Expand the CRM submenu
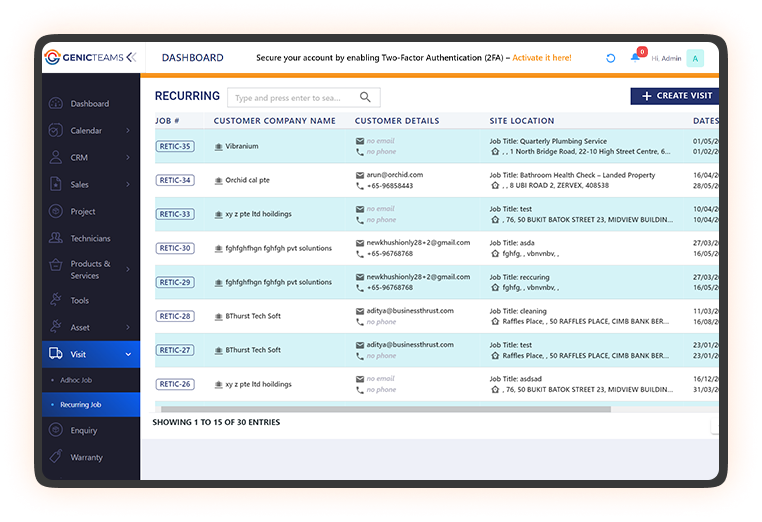Image resolution: width=762 pixels, height=522 pixels. pos(128,158)
